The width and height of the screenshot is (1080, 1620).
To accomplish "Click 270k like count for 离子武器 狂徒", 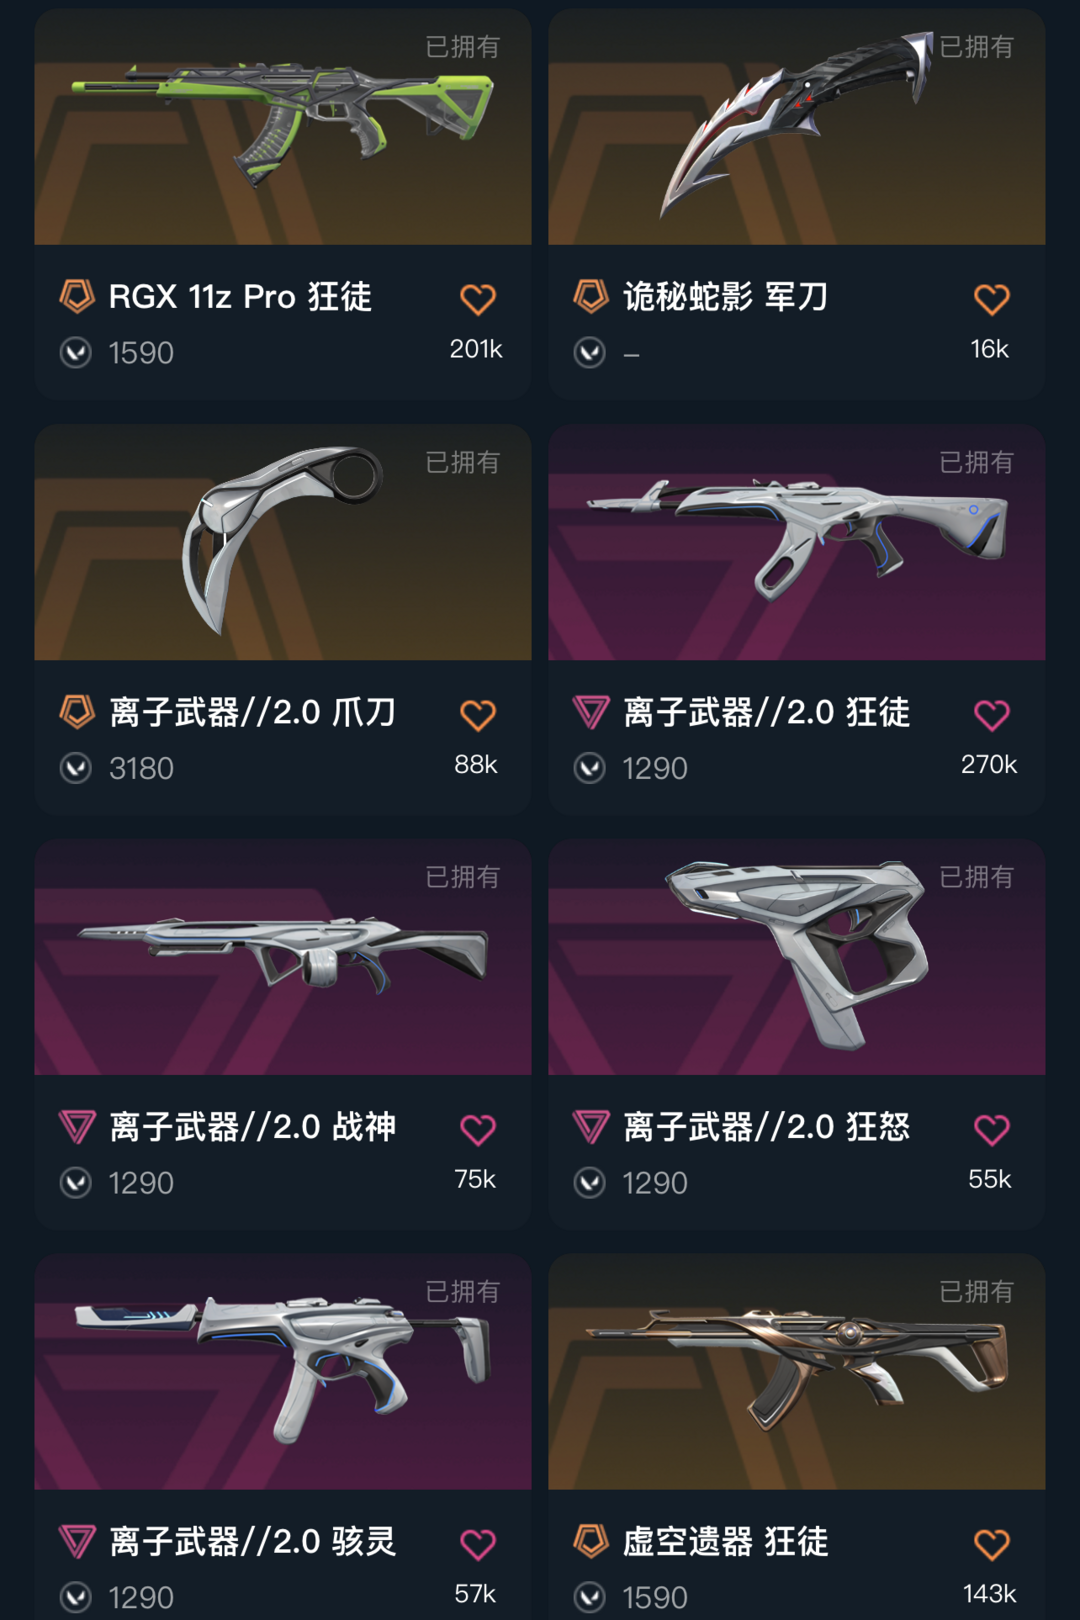I will click(x=989, y=765).
